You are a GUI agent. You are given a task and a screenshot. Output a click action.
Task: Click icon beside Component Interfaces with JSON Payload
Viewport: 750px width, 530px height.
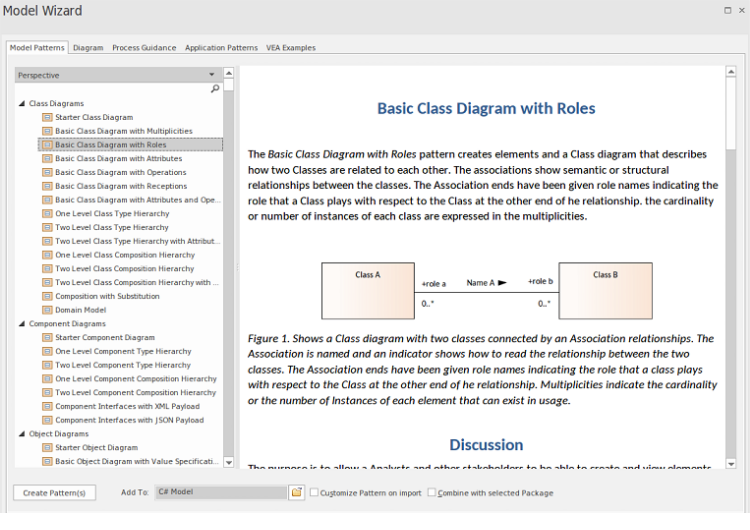point(47,420)
